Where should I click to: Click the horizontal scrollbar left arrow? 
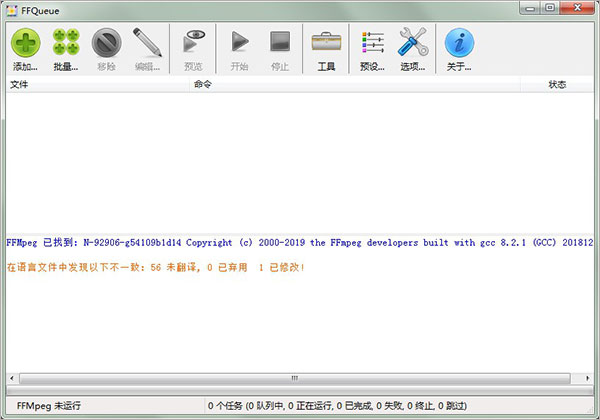(12, 378)
